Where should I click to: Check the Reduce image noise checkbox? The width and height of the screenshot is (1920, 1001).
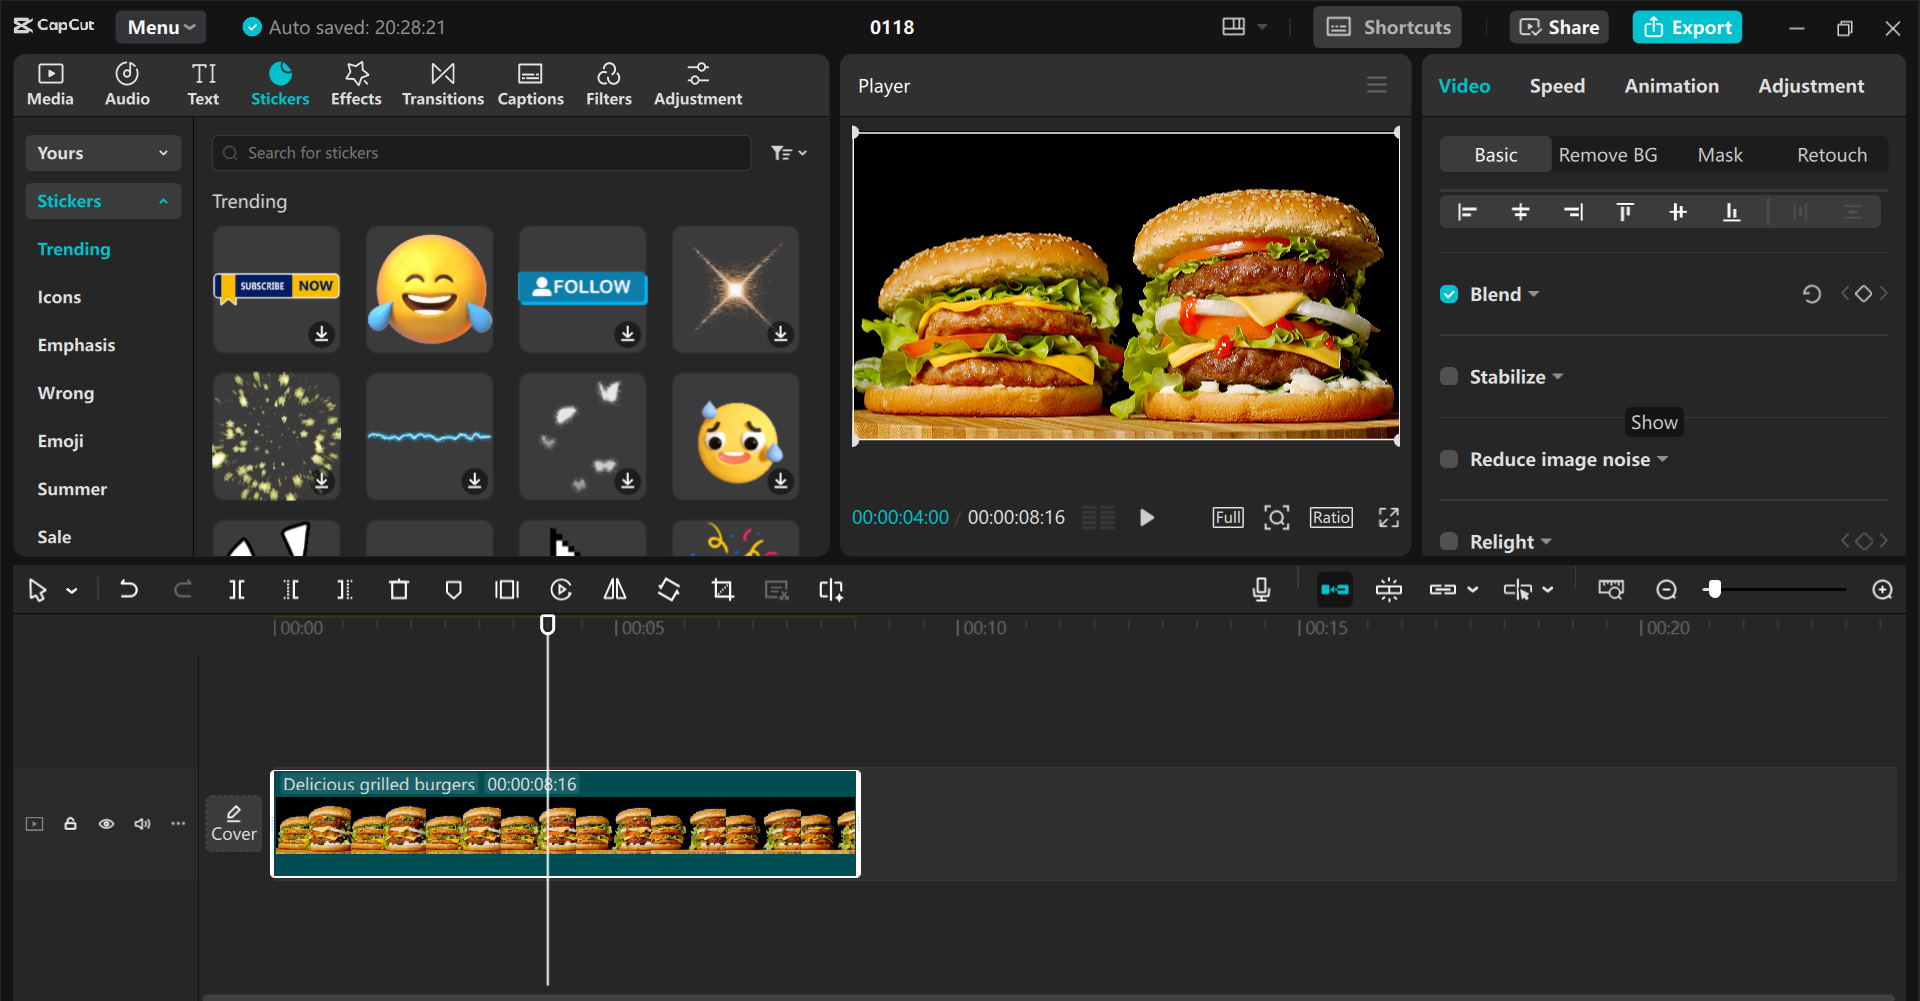pyautogui.click(x=1449, y=459)
